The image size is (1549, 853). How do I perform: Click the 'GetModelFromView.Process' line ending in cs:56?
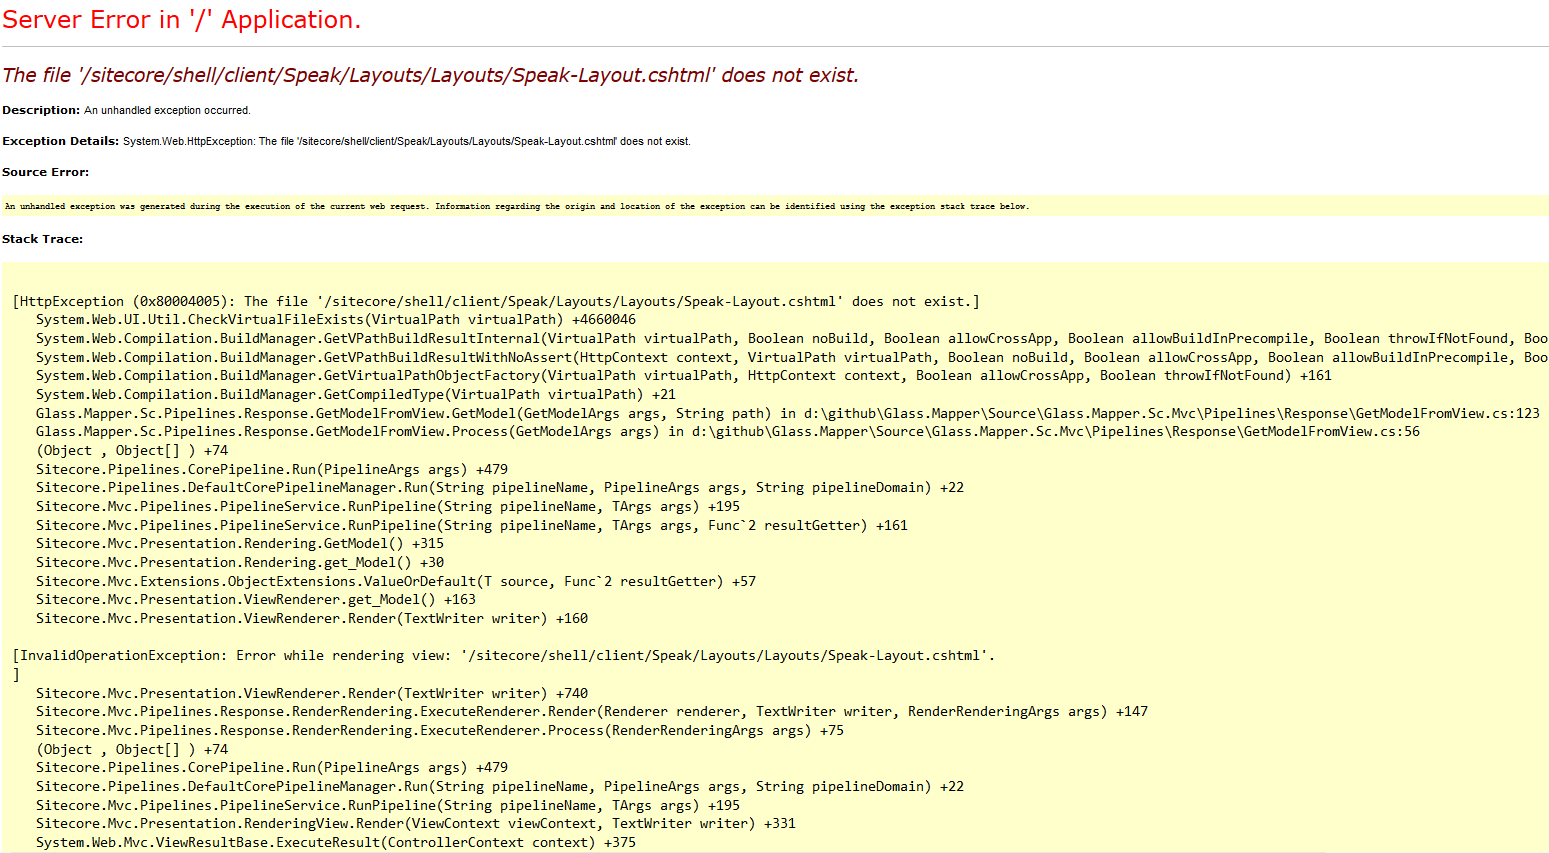[727, 432]
